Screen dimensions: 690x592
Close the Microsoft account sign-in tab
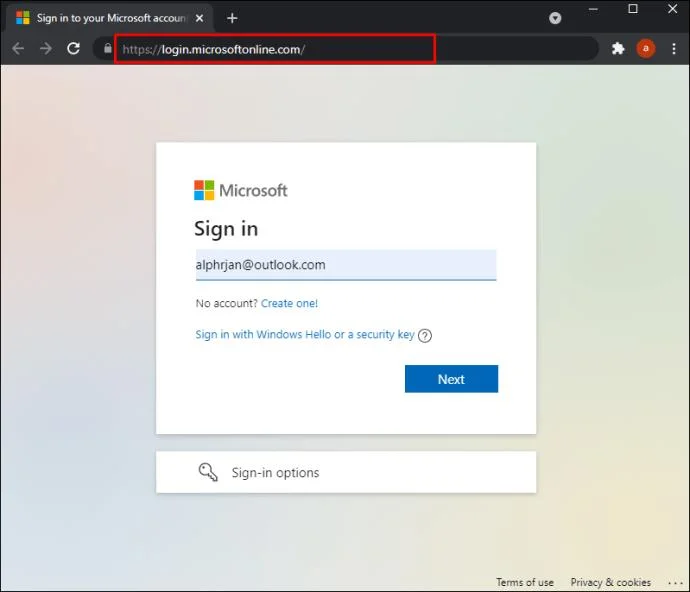pyautogui.click(x=199, y=18)
